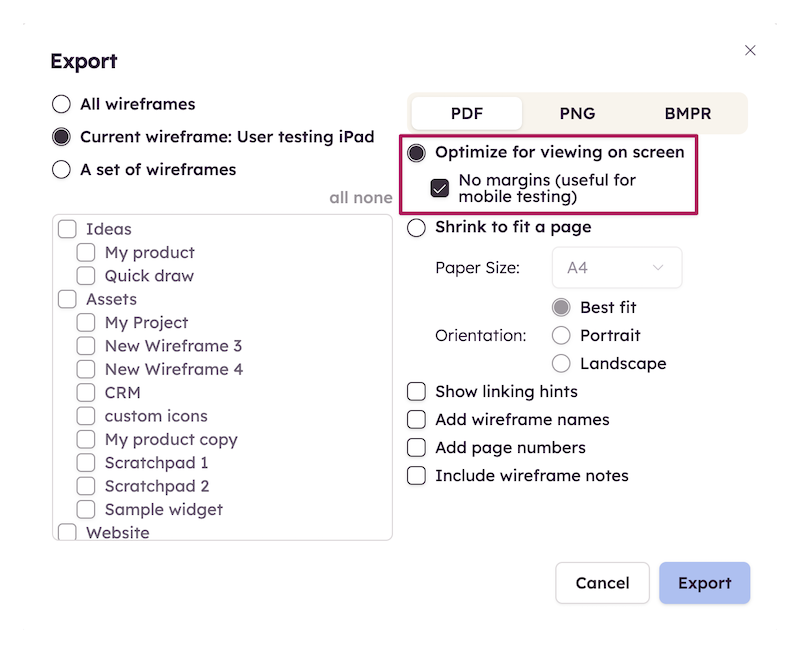Switch to the BMPR export tab
The width and height of the screenshot is (800, 653).
coord(688,113)
